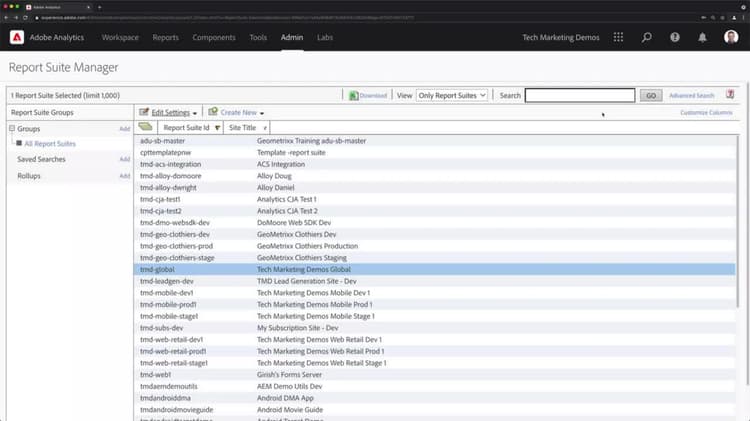This screenshot has height=421, width=750.
Task: Select the tmd-web-retail-prod1 row
Action: (434, 351)
